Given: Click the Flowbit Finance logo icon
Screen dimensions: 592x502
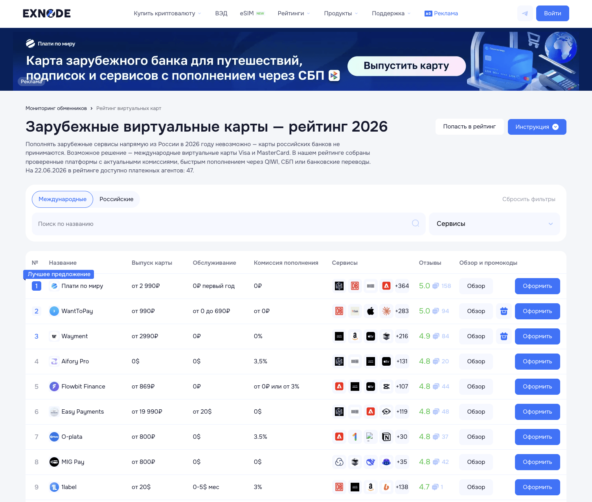Looking at the screenshot, I should (54, 387).
